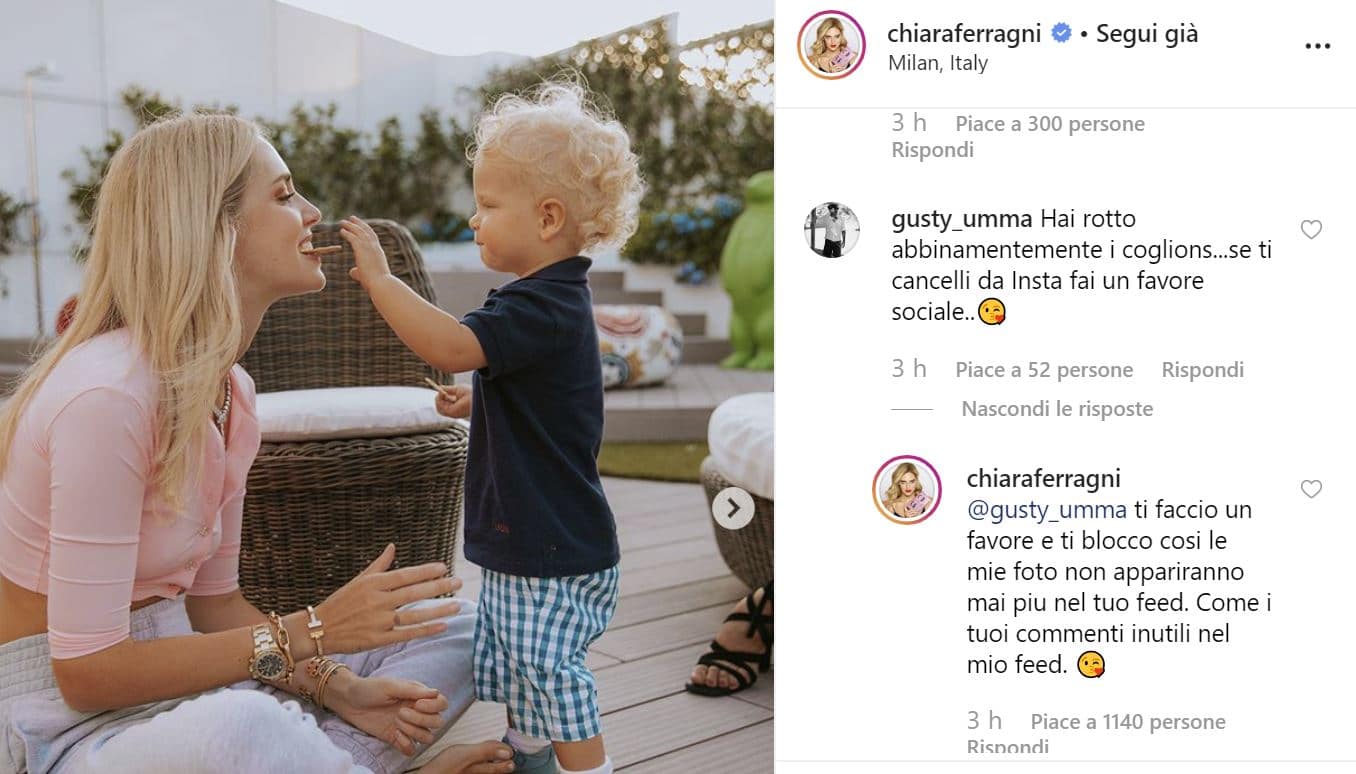The image size is (1356, 774).
Task: Reply to gusty_umma's comment via Rispondi
Action: [x=1202, y=370]
